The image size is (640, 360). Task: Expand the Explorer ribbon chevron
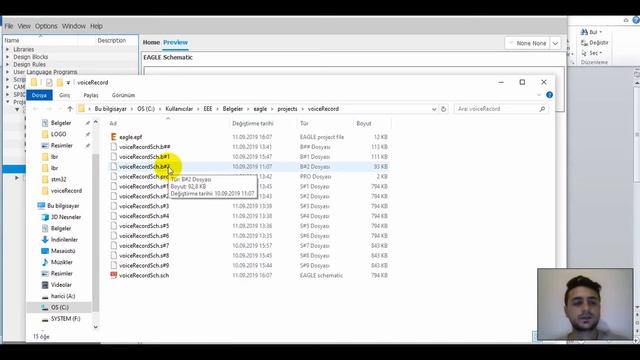pyautogui.click(x=539, y=95)
